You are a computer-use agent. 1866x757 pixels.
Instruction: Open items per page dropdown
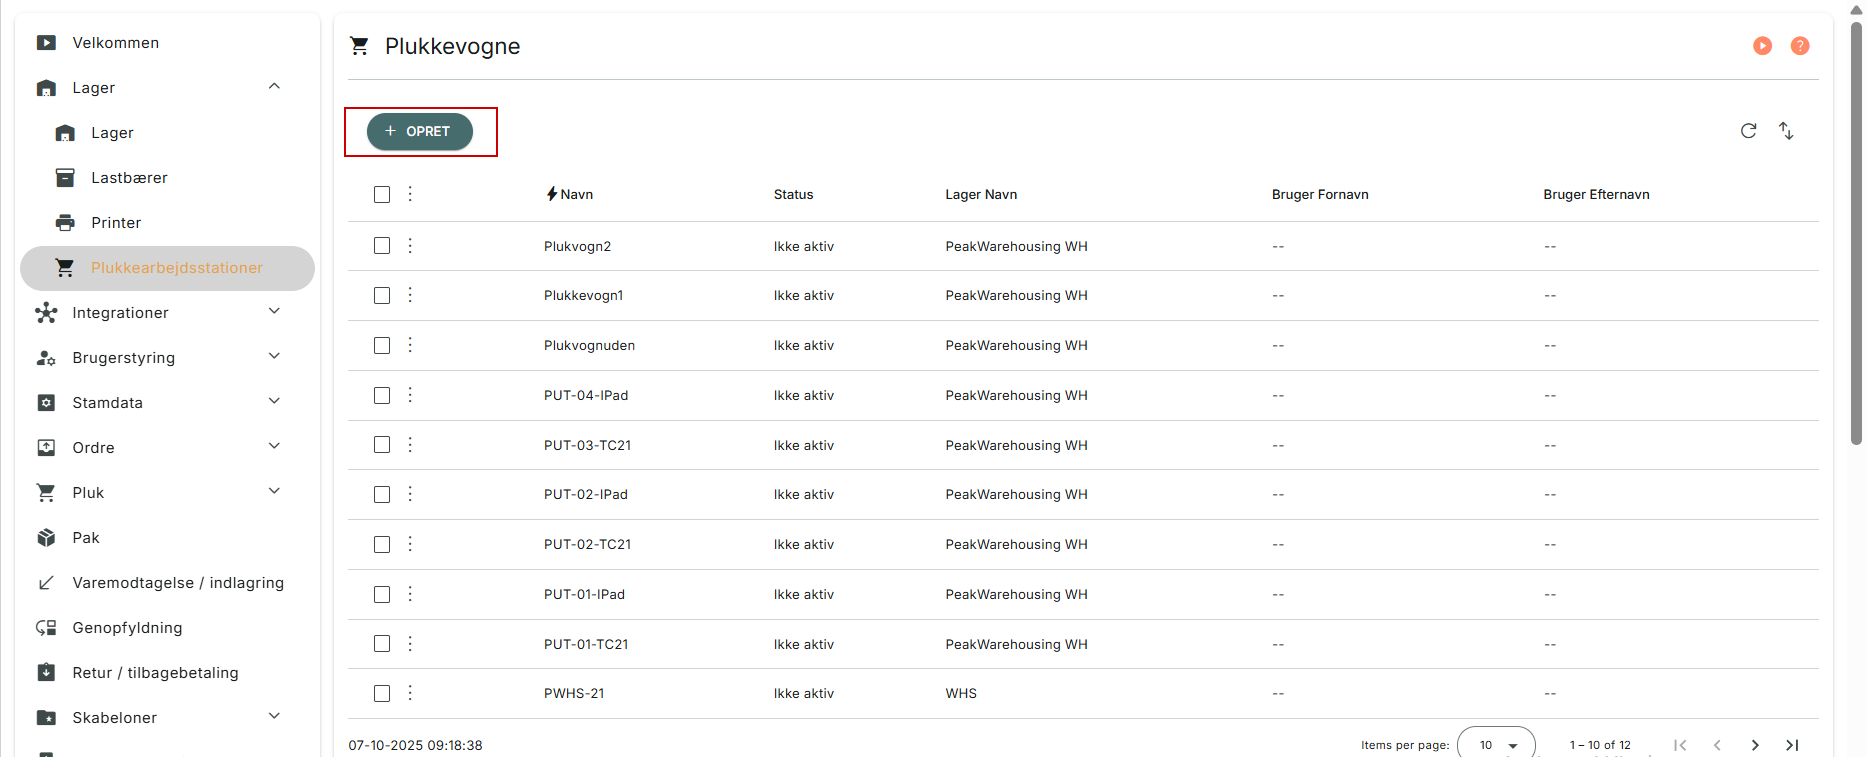[1496, 745]
